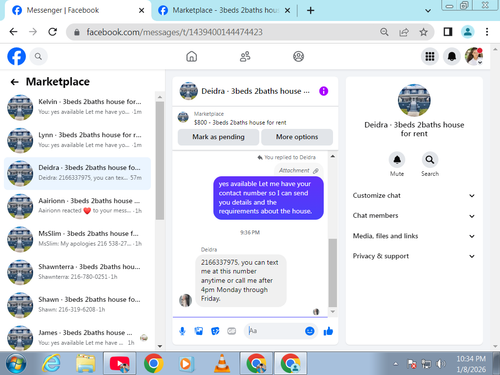Open Shawnterra's conversation
Image resolution: width=500 pixels, height=375 pixels.
click(77, 272)
